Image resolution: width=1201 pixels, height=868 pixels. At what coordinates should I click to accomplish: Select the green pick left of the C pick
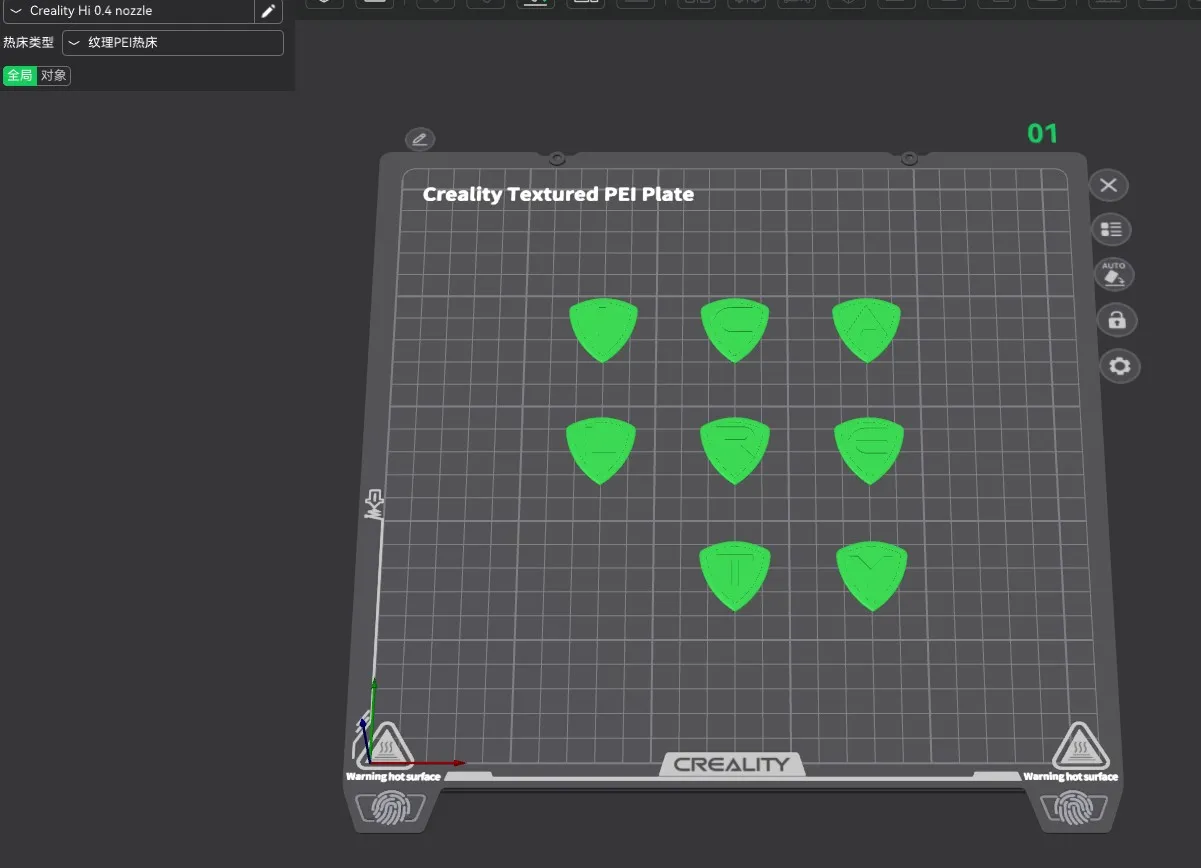coord(603,330)
